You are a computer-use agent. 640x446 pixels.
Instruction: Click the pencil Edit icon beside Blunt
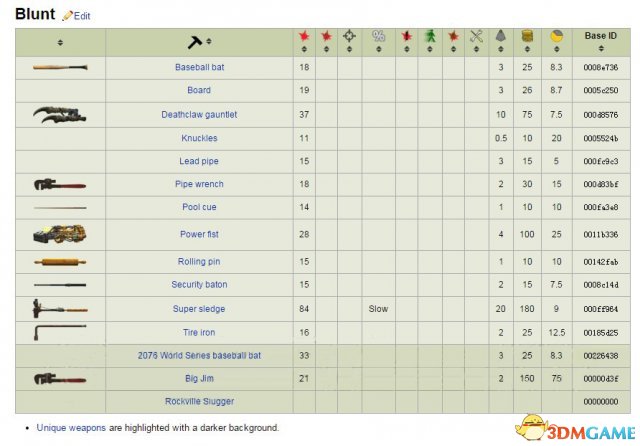(x=67, y=16)
